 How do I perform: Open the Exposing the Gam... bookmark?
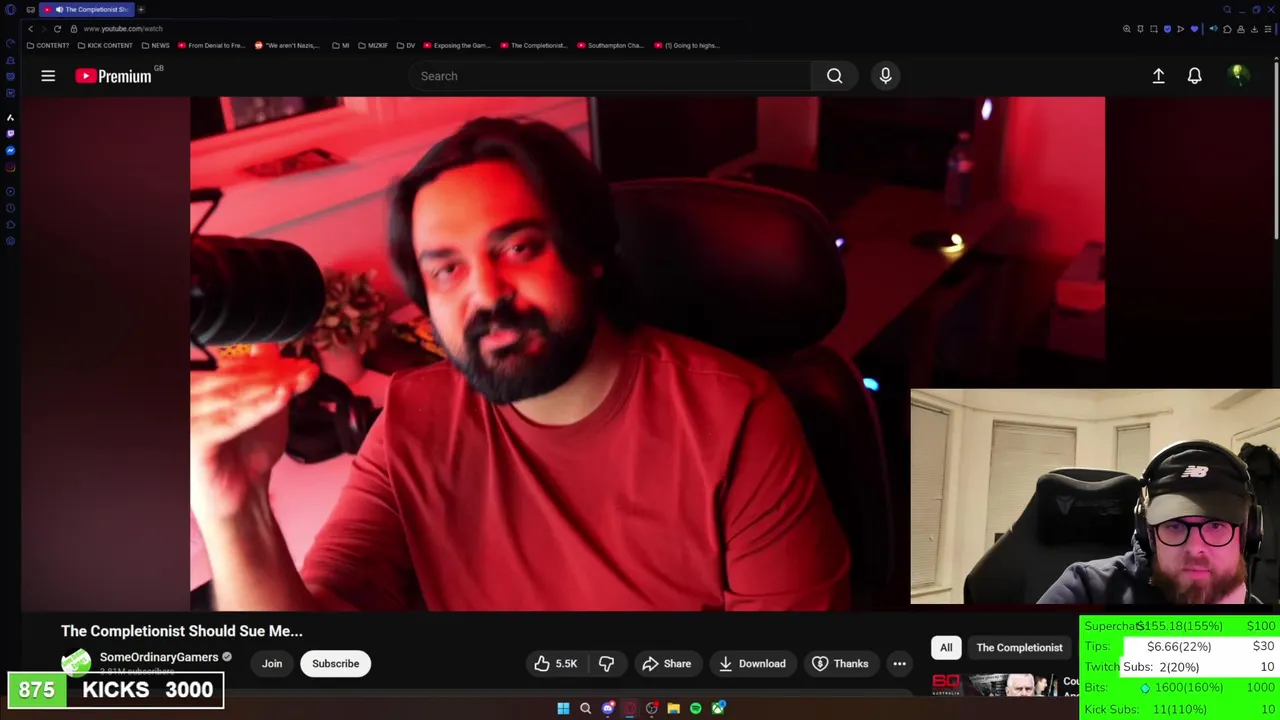pos(457,45)
